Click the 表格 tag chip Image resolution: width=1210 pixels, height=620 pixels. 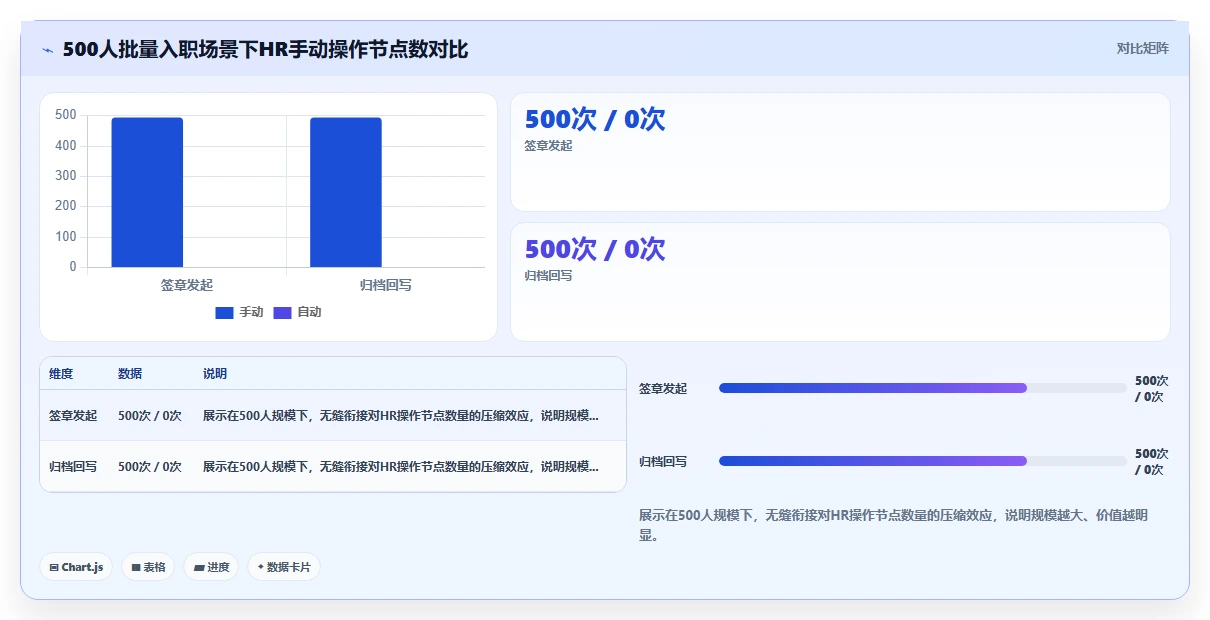click(x=148, y=567)
